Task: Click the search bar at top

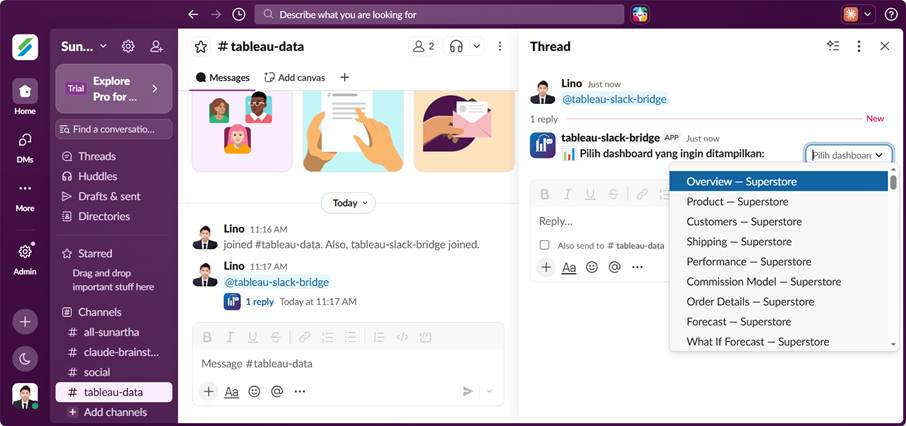Action: tap(439, 14)
